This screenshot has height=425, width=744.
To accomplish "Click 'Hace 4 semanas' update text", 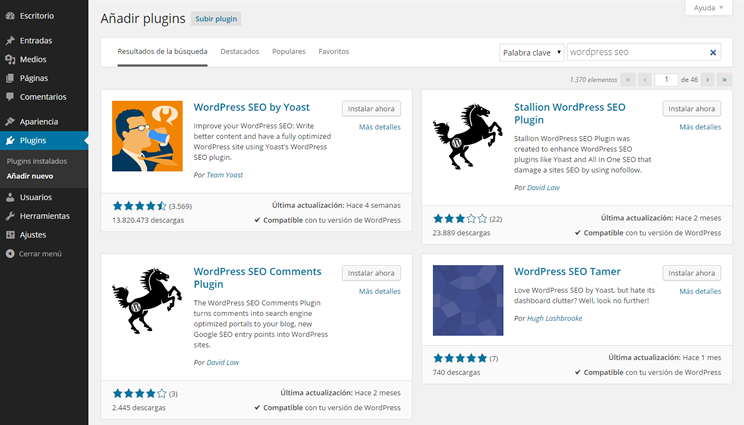I will [x=373, y=205].
